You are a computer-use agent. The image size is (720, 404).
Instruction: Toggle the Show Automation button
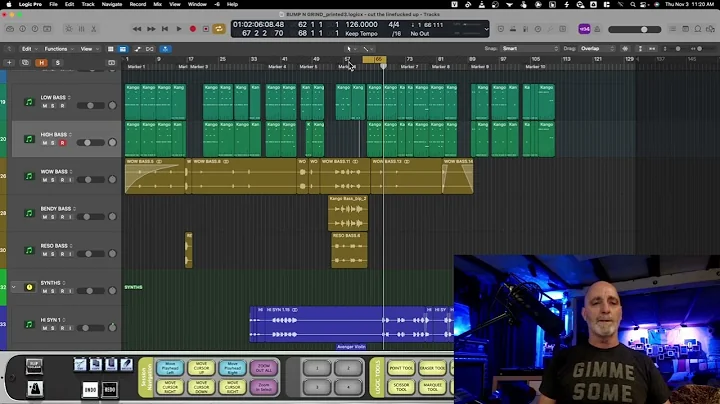pyautogui.click(x=137, y=49)
